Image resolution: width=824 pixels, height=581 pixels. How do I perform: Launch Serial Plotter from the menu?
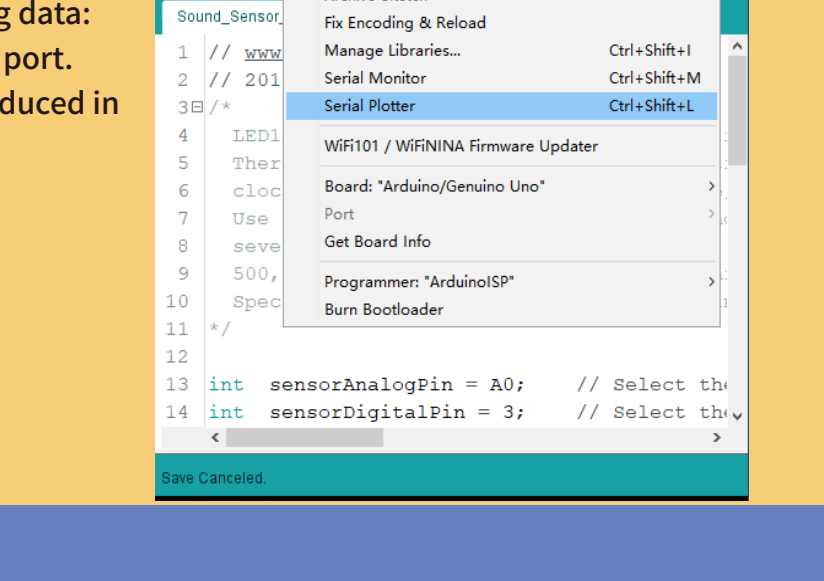pos(502,106)
